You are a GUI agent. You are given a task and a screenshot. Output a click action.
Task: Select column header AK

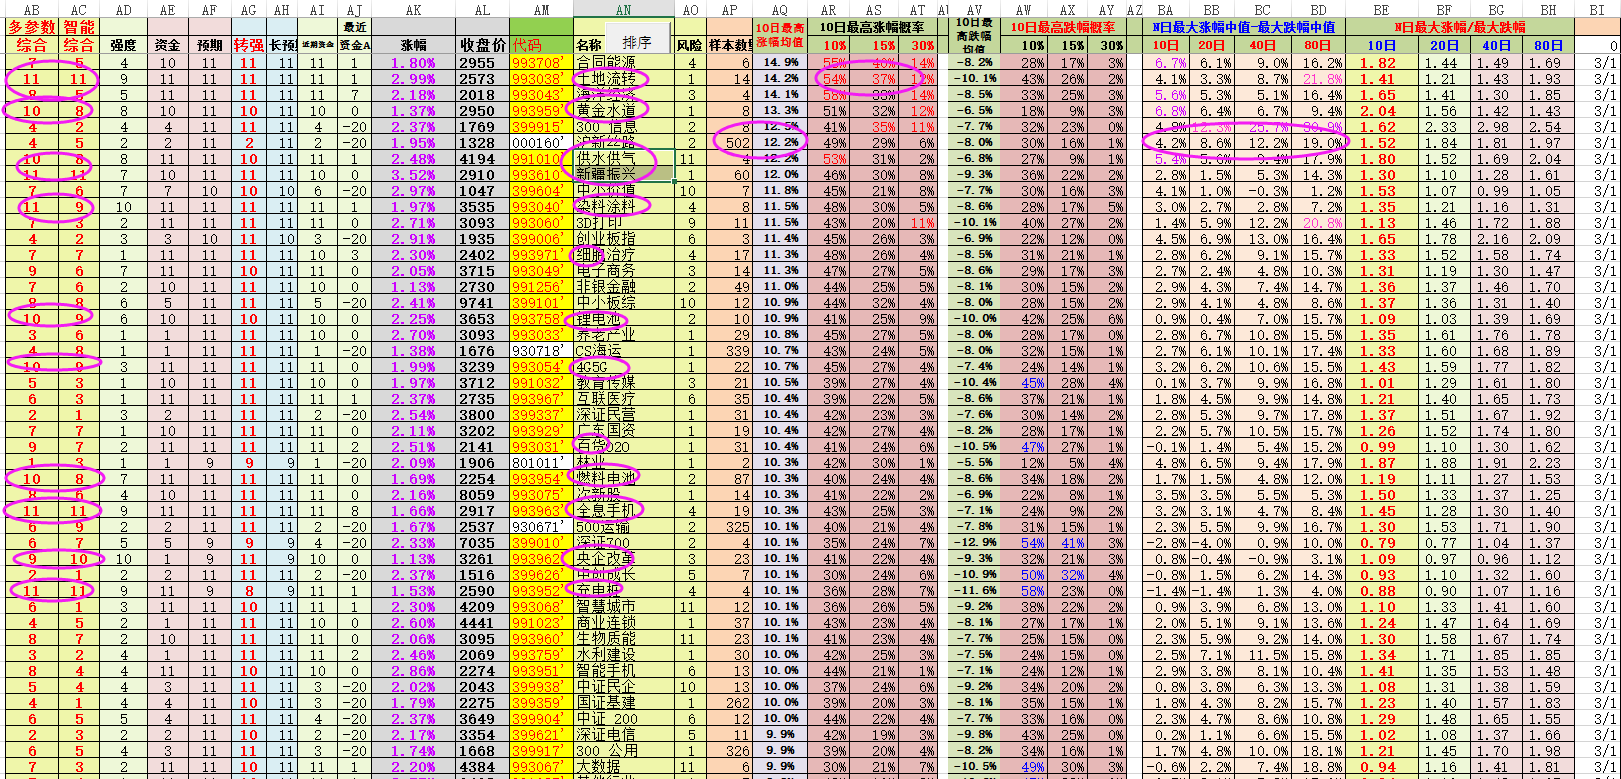pyautogui.click(x=413, y=9)
